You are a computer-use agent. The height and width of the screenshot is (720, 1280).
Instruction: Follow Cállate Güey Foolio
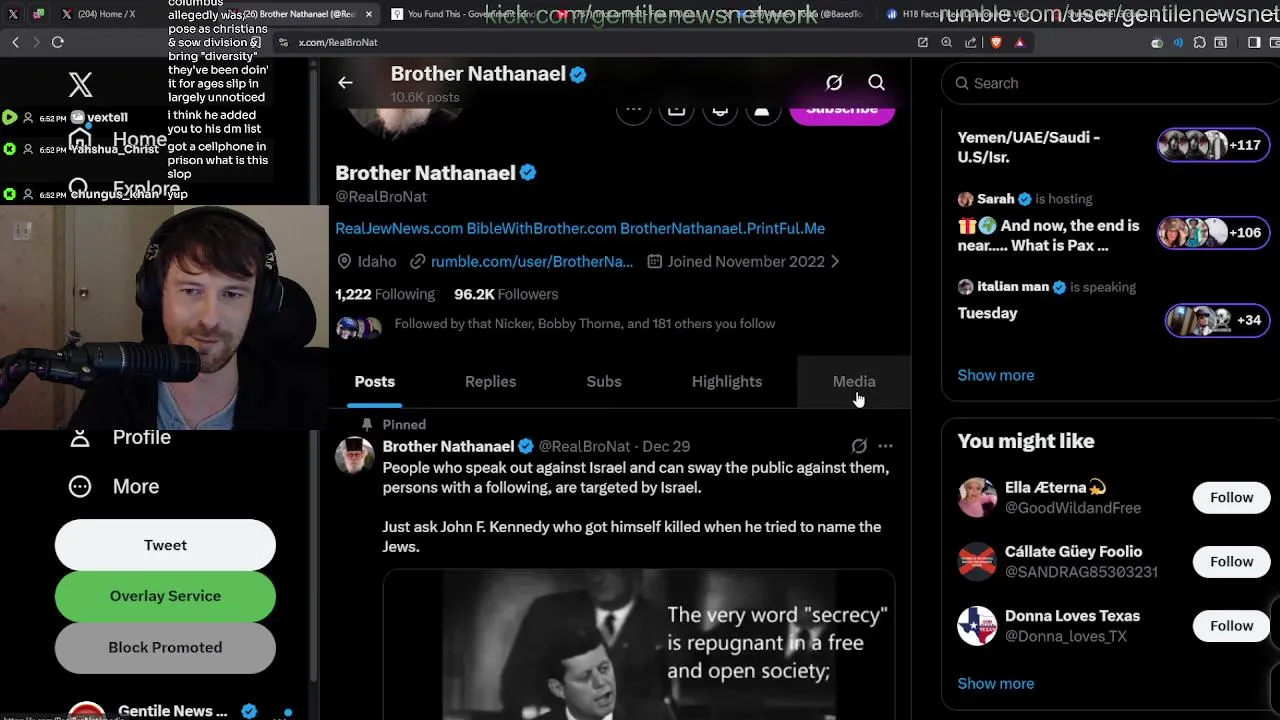(1231, 561)
